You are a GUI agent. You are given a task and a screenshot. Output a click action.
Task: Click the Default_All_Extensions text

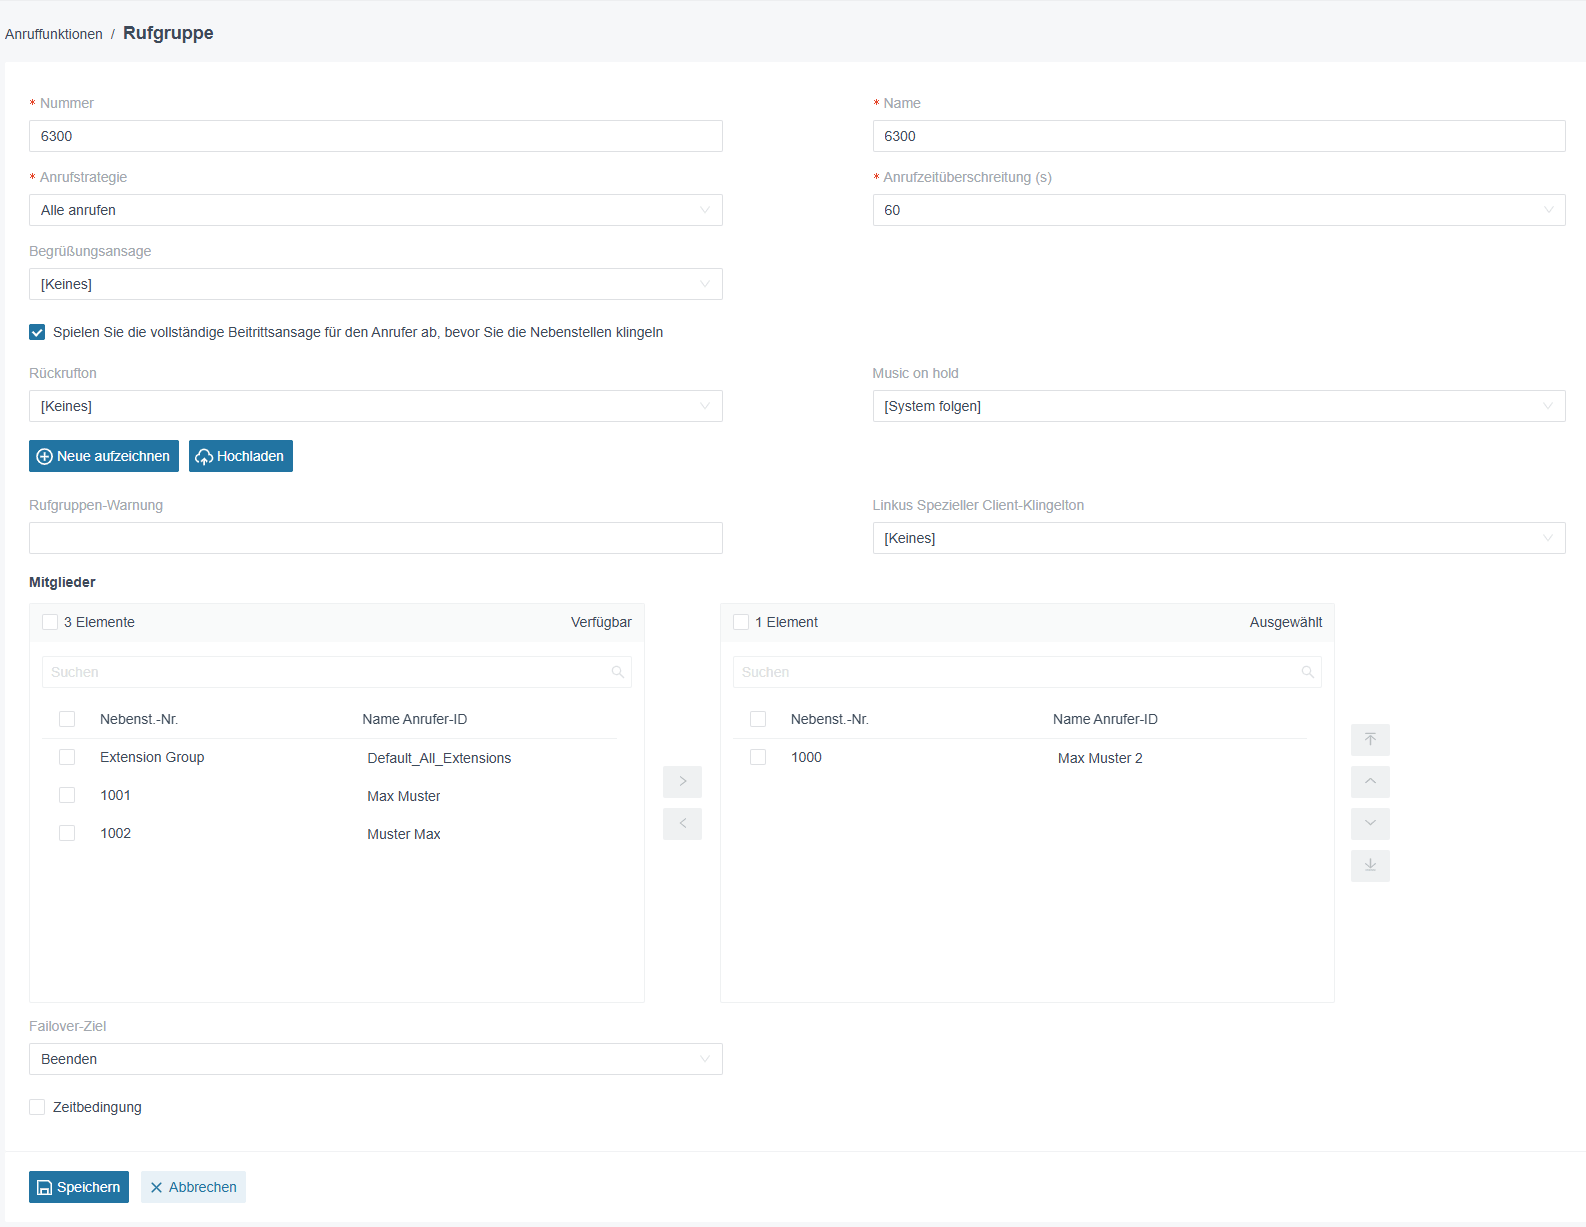439,758
